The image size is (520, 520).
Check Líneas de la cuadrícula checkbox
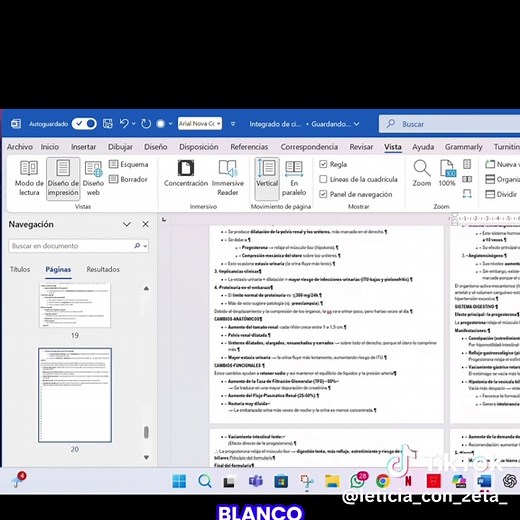click(323, 179)
